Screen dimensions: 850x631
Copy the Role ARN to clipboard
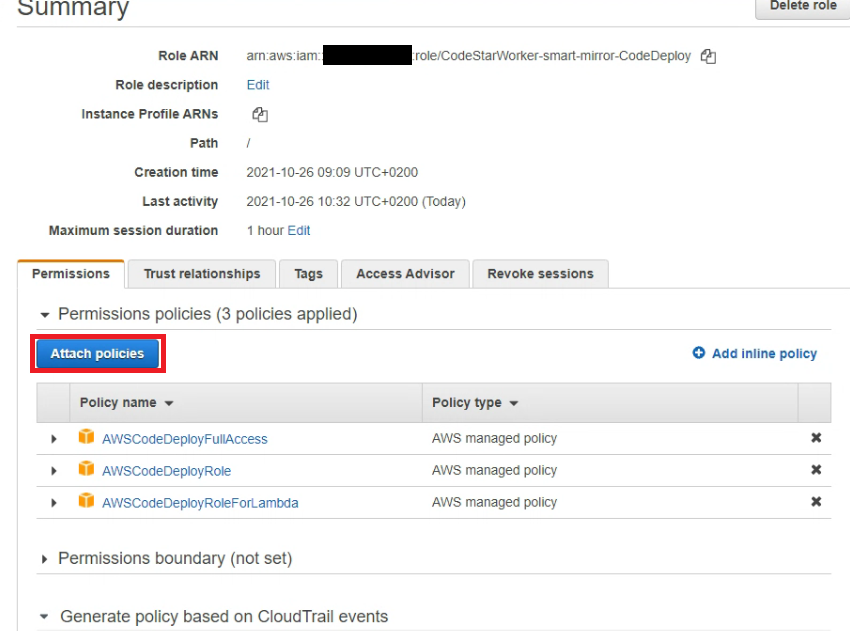pos(708,56)
